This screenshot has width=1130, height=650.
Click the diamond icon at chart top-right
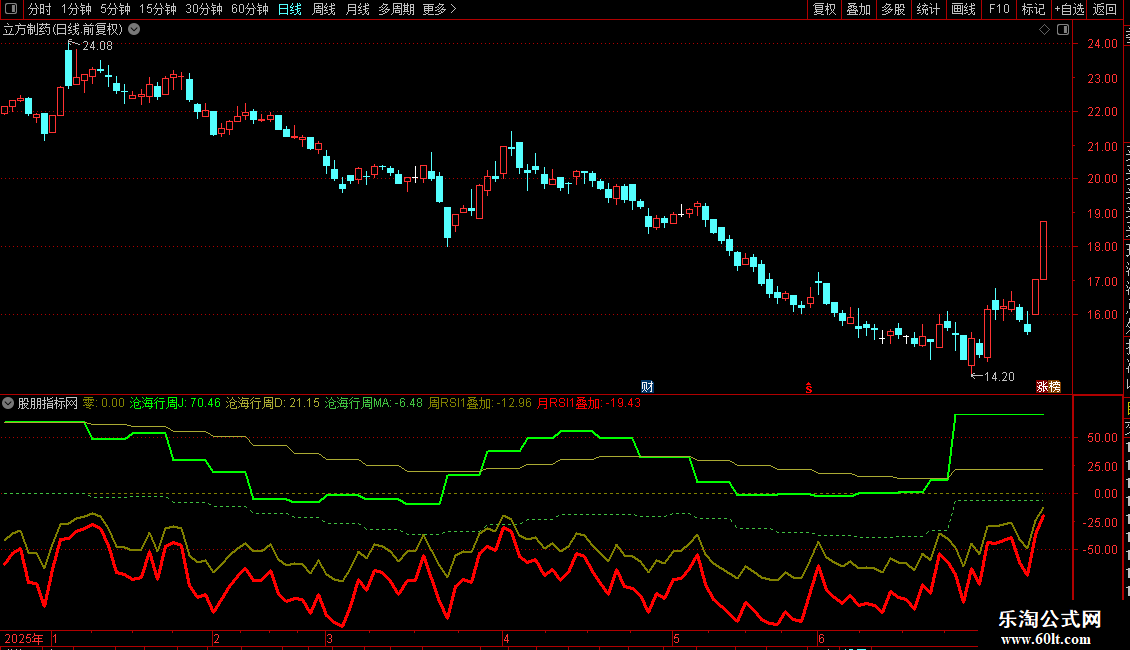click(1044, 30)
